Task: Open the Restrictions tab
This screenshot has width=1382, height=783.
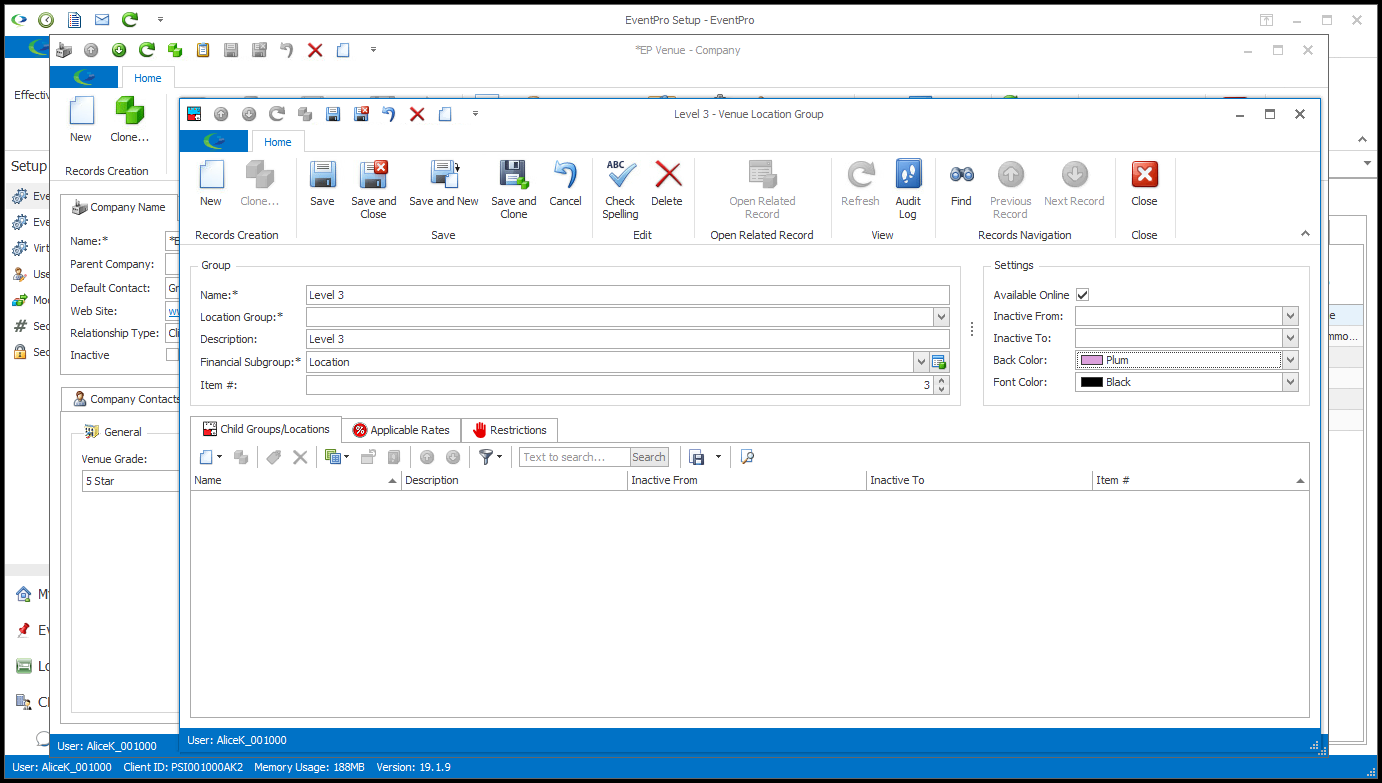Action: click(x=509, y=430)
